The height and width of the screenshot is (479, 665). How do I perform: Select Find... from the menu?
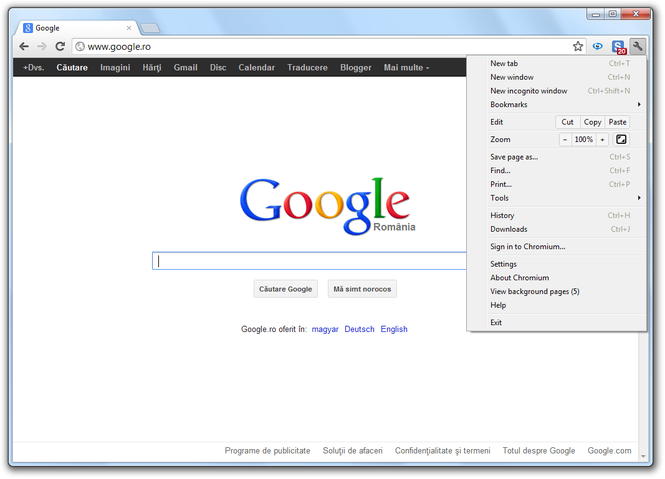point(566,170)
